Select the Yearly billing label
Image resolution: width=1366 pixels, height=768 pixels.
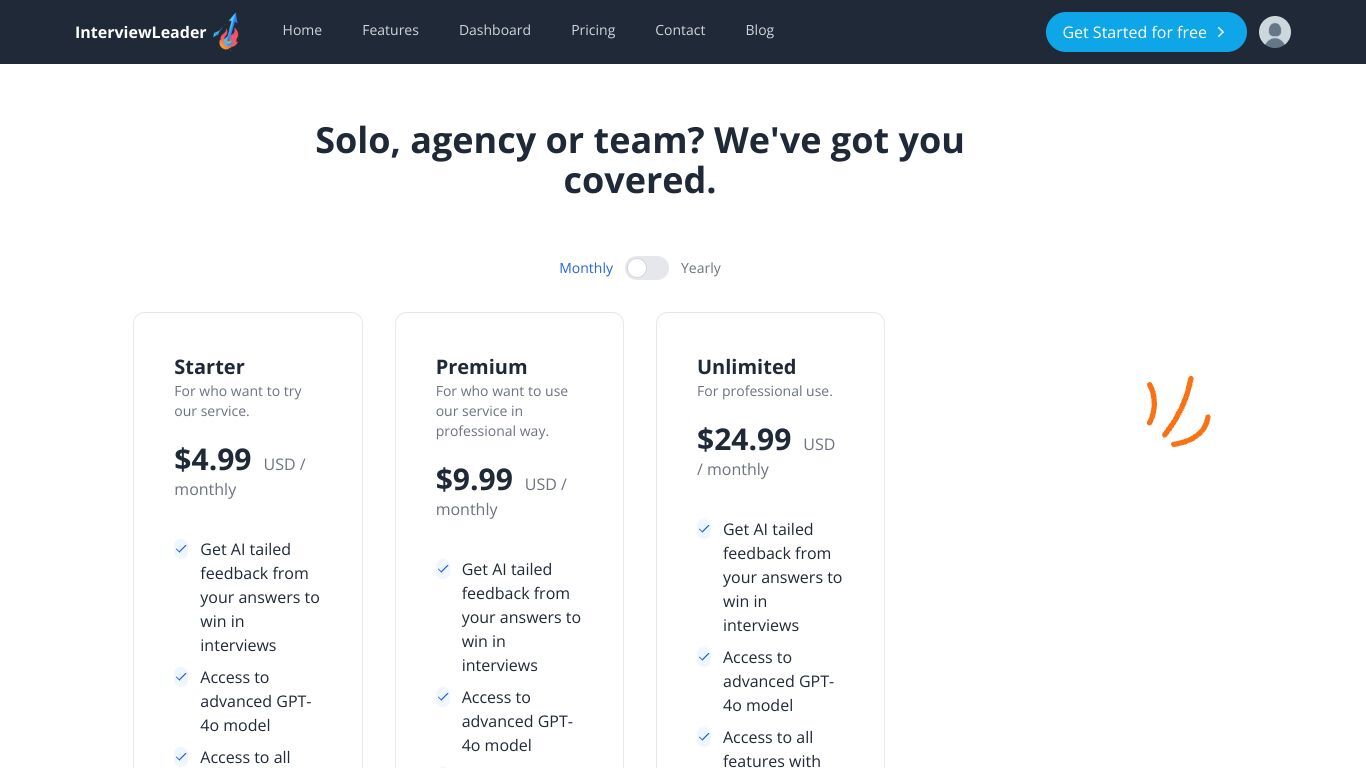[700, 268]
